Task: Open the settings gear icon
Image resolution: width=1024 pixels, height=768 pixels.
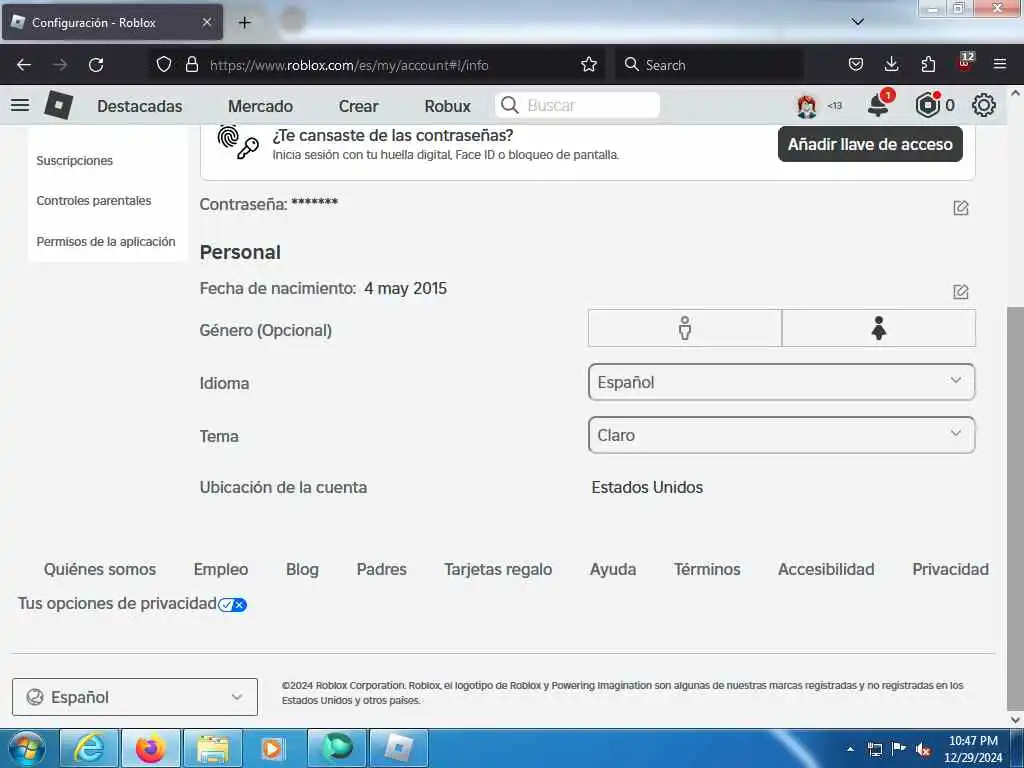Action: (984, 105)
